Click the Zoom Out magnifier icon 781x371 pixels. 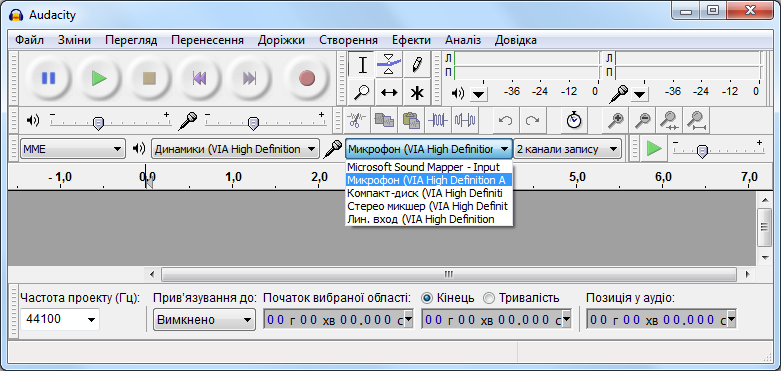(x=643, y=120)
